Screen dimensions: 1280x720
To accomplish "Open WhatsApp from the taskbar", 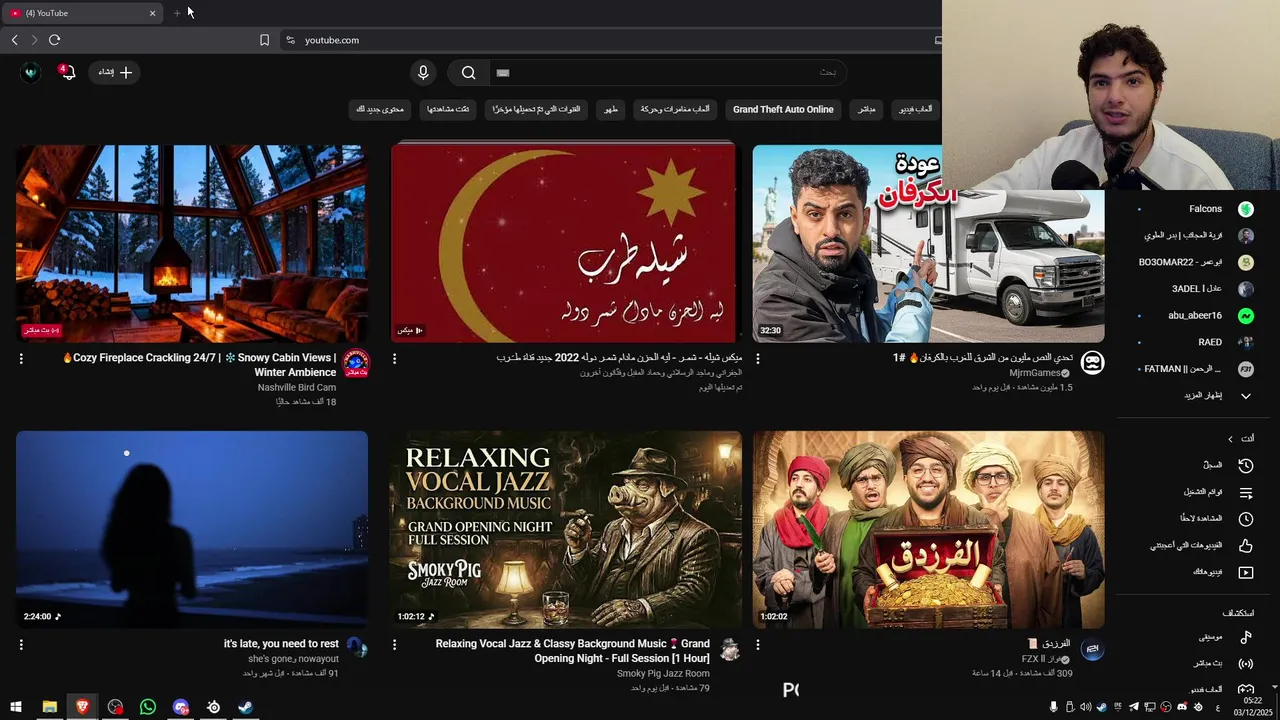I will point(148,707).
